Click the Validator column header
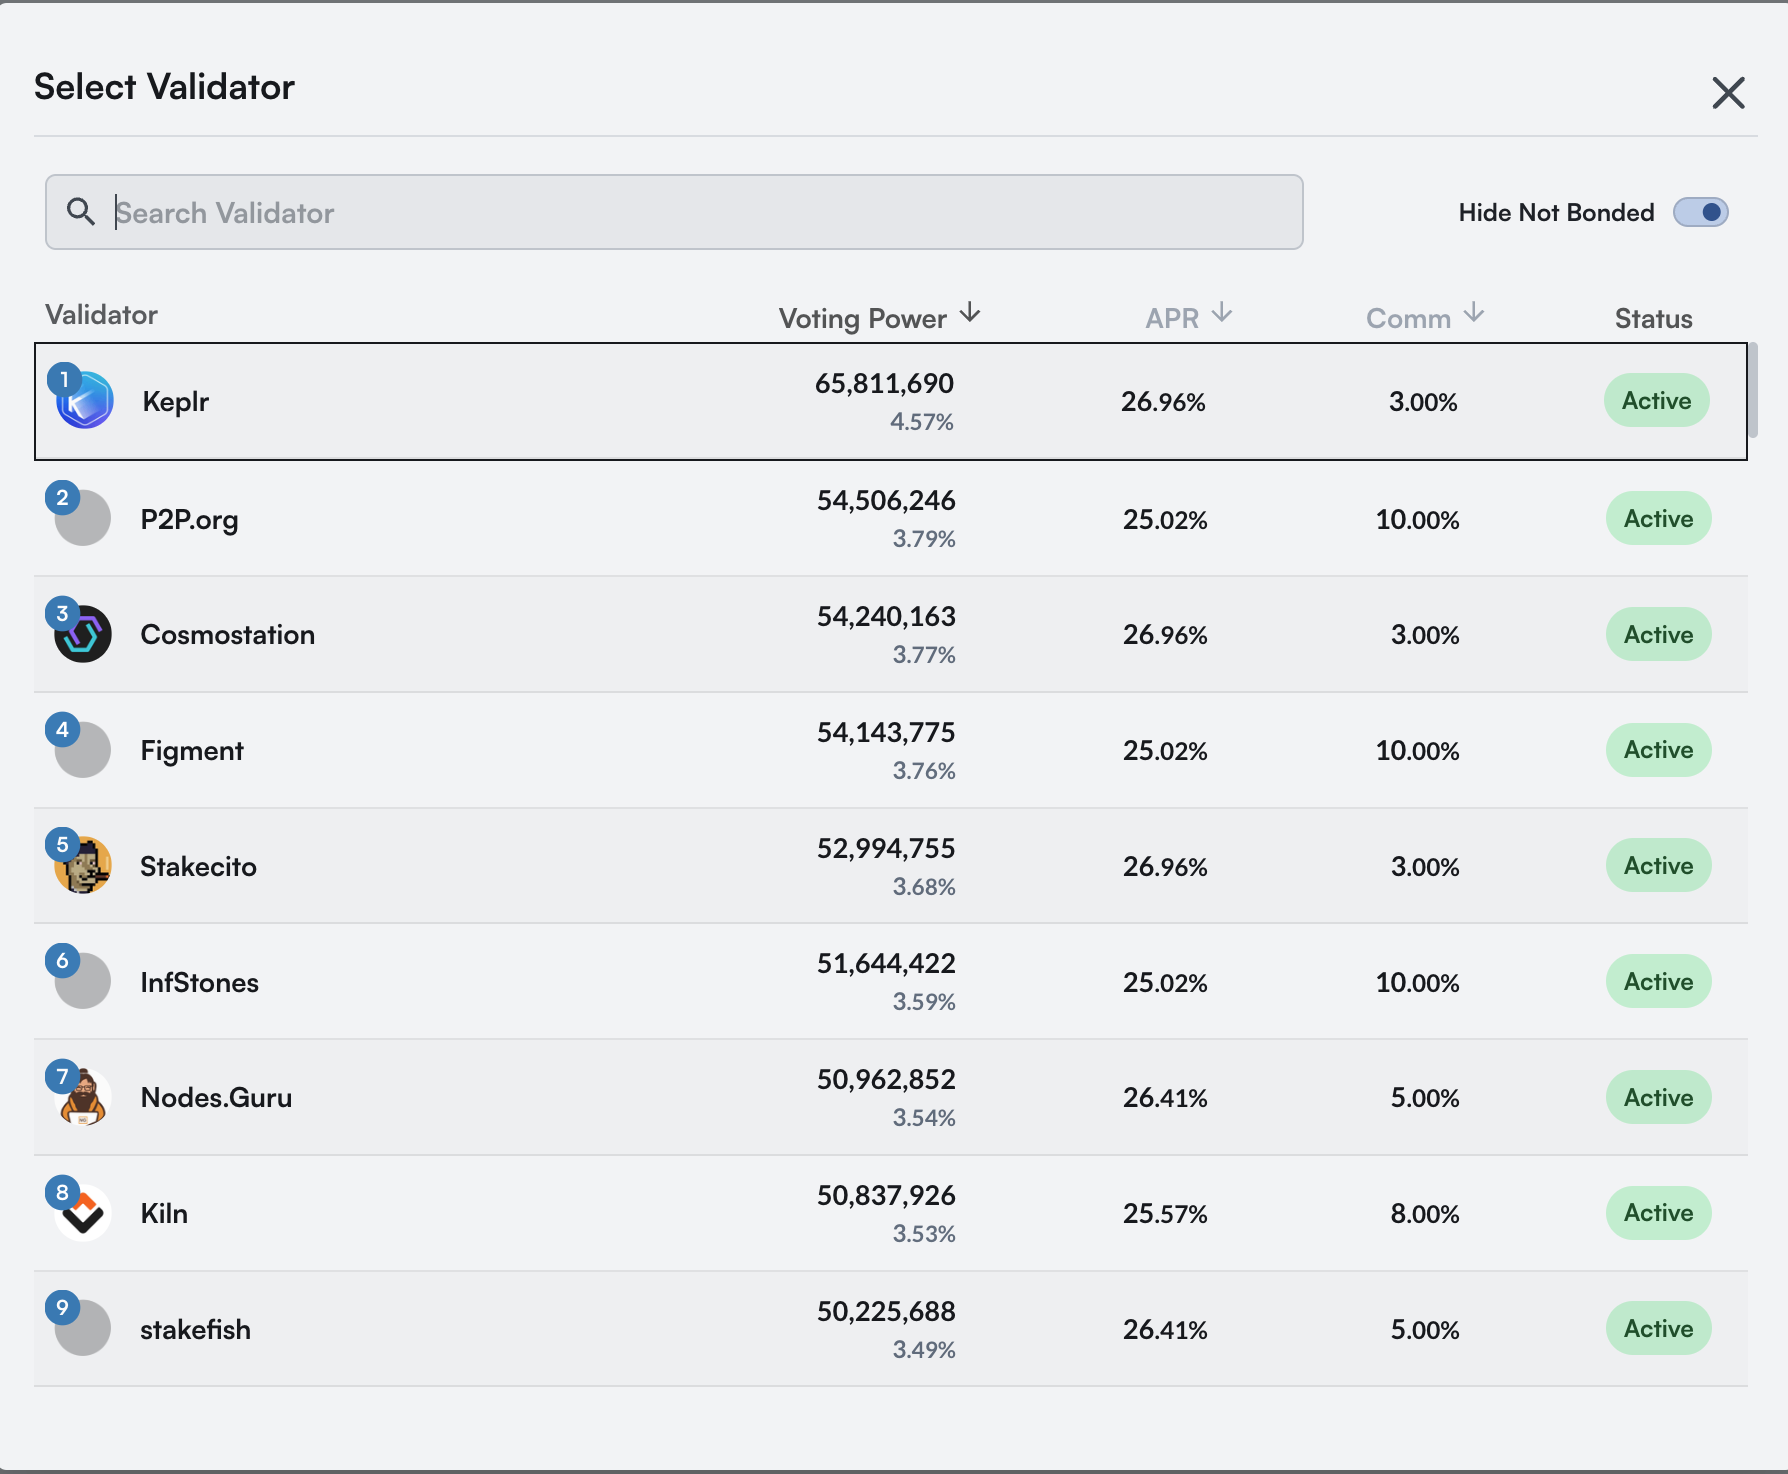1788x1474 pixels. [x=101, y=314]
